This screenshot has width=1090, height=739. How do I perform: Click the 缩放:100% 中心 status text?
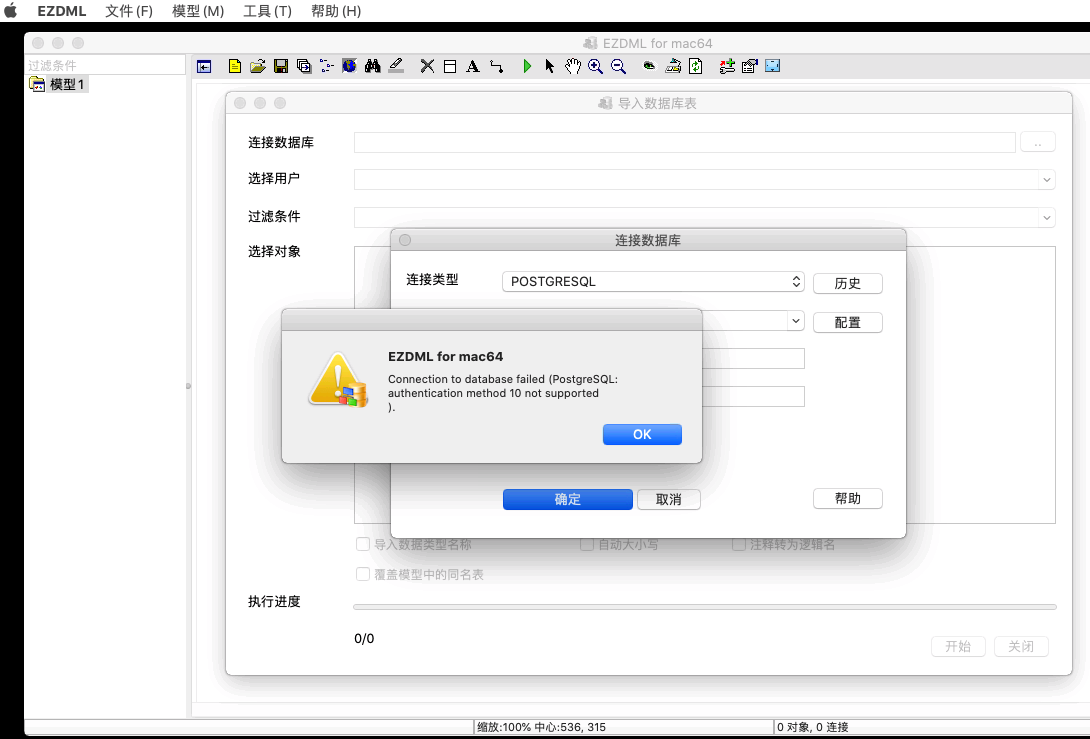[542, 727]
